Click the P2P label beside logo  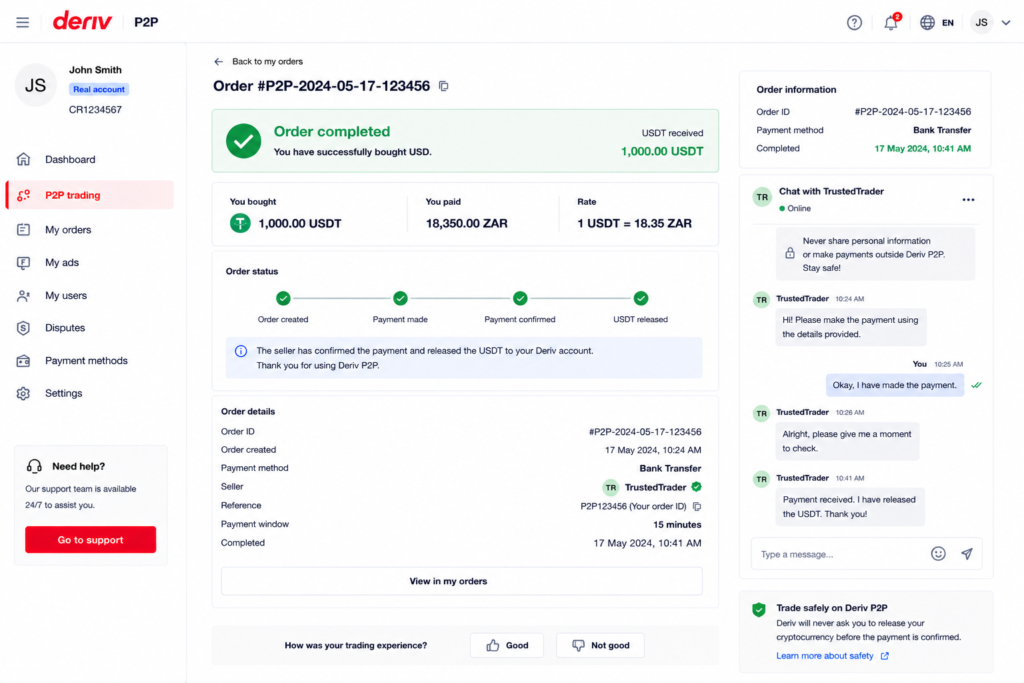coord(146,22)
